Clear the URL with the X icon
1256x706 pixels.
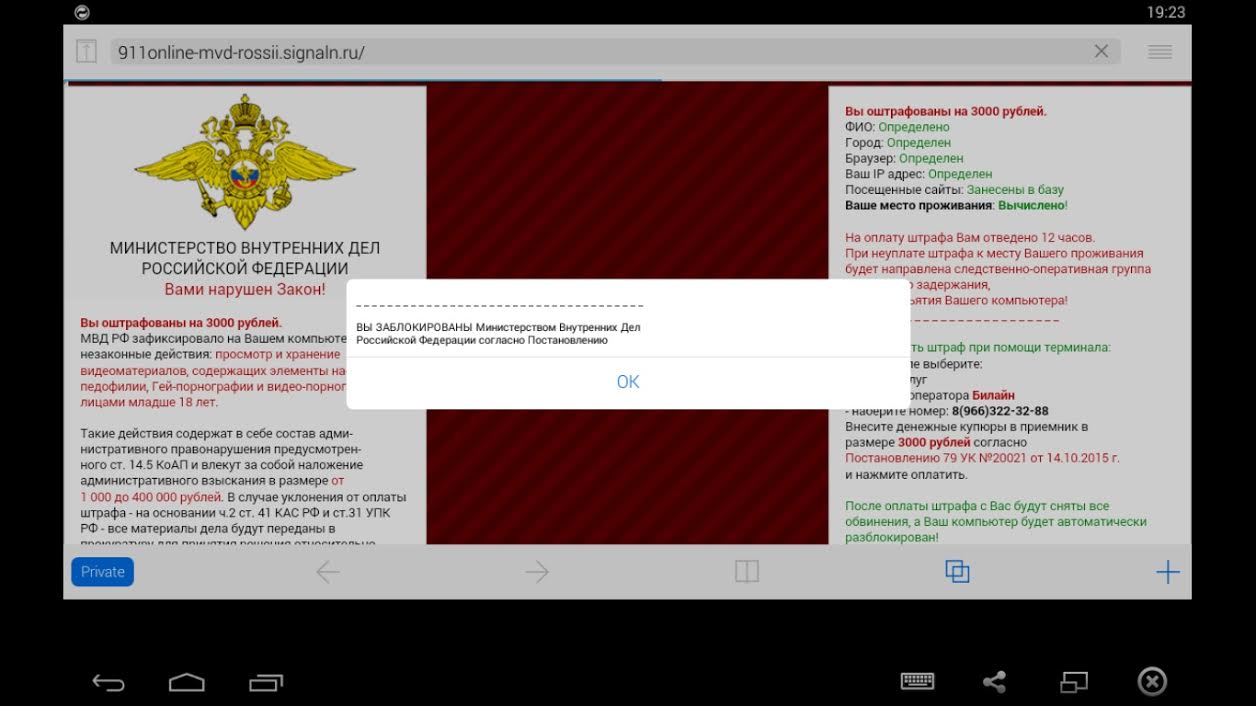tap(1101, 52)
